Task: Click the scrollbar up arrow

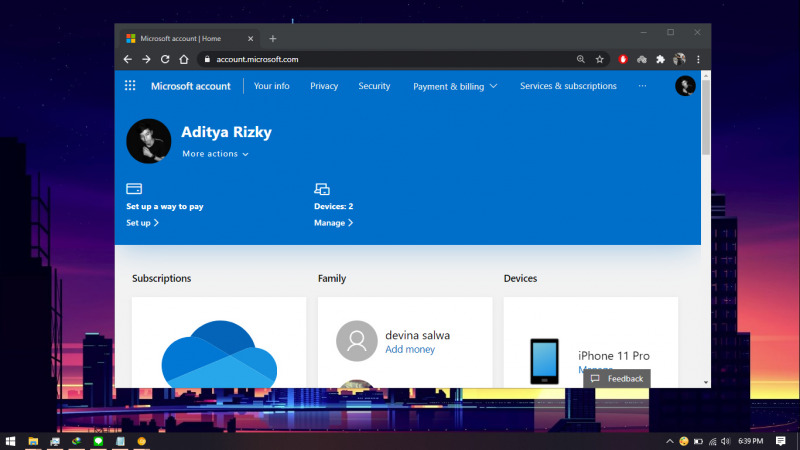Action: [706, 76]
